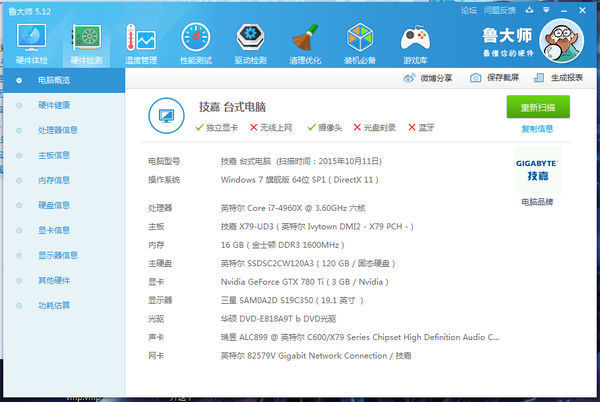Click the 电脑品牌 label
600x402 pixels.
pyautogui.click(x=537, y=202)
